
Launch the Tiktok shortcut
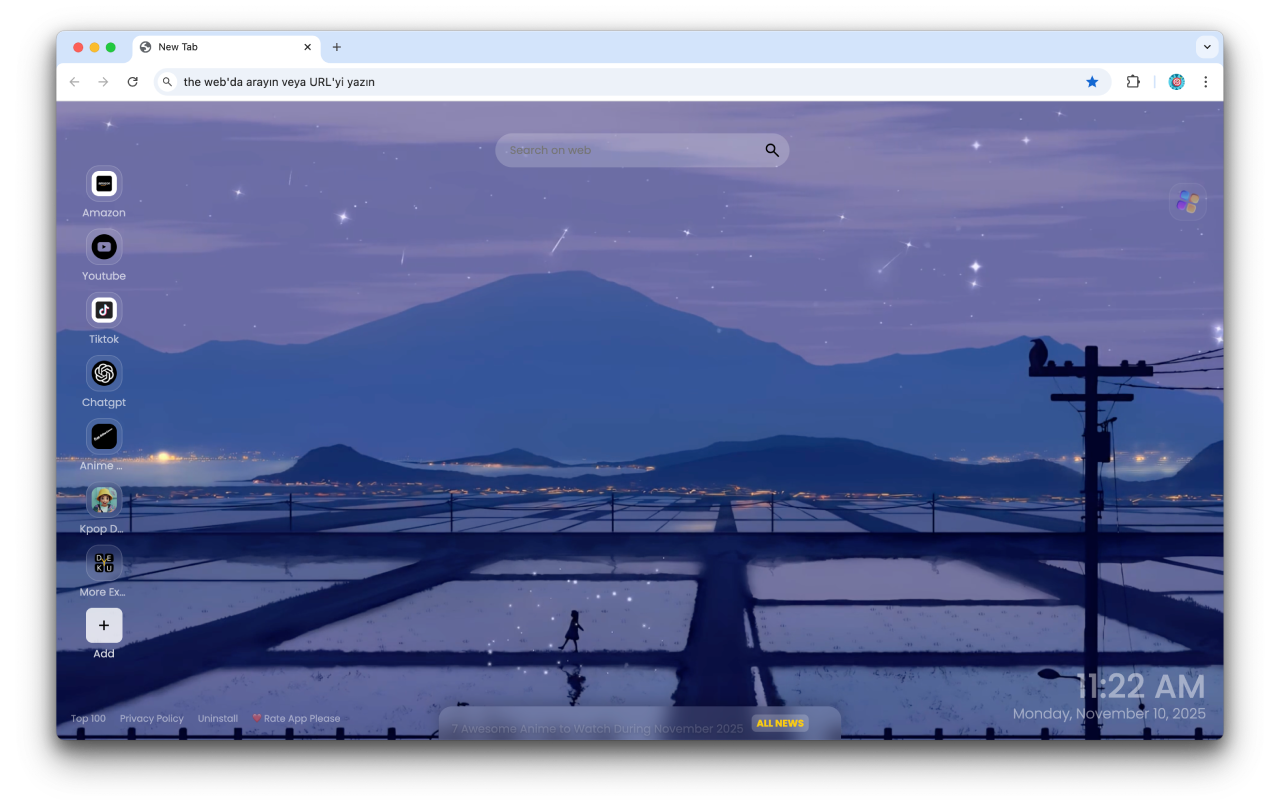coord(104,310)
